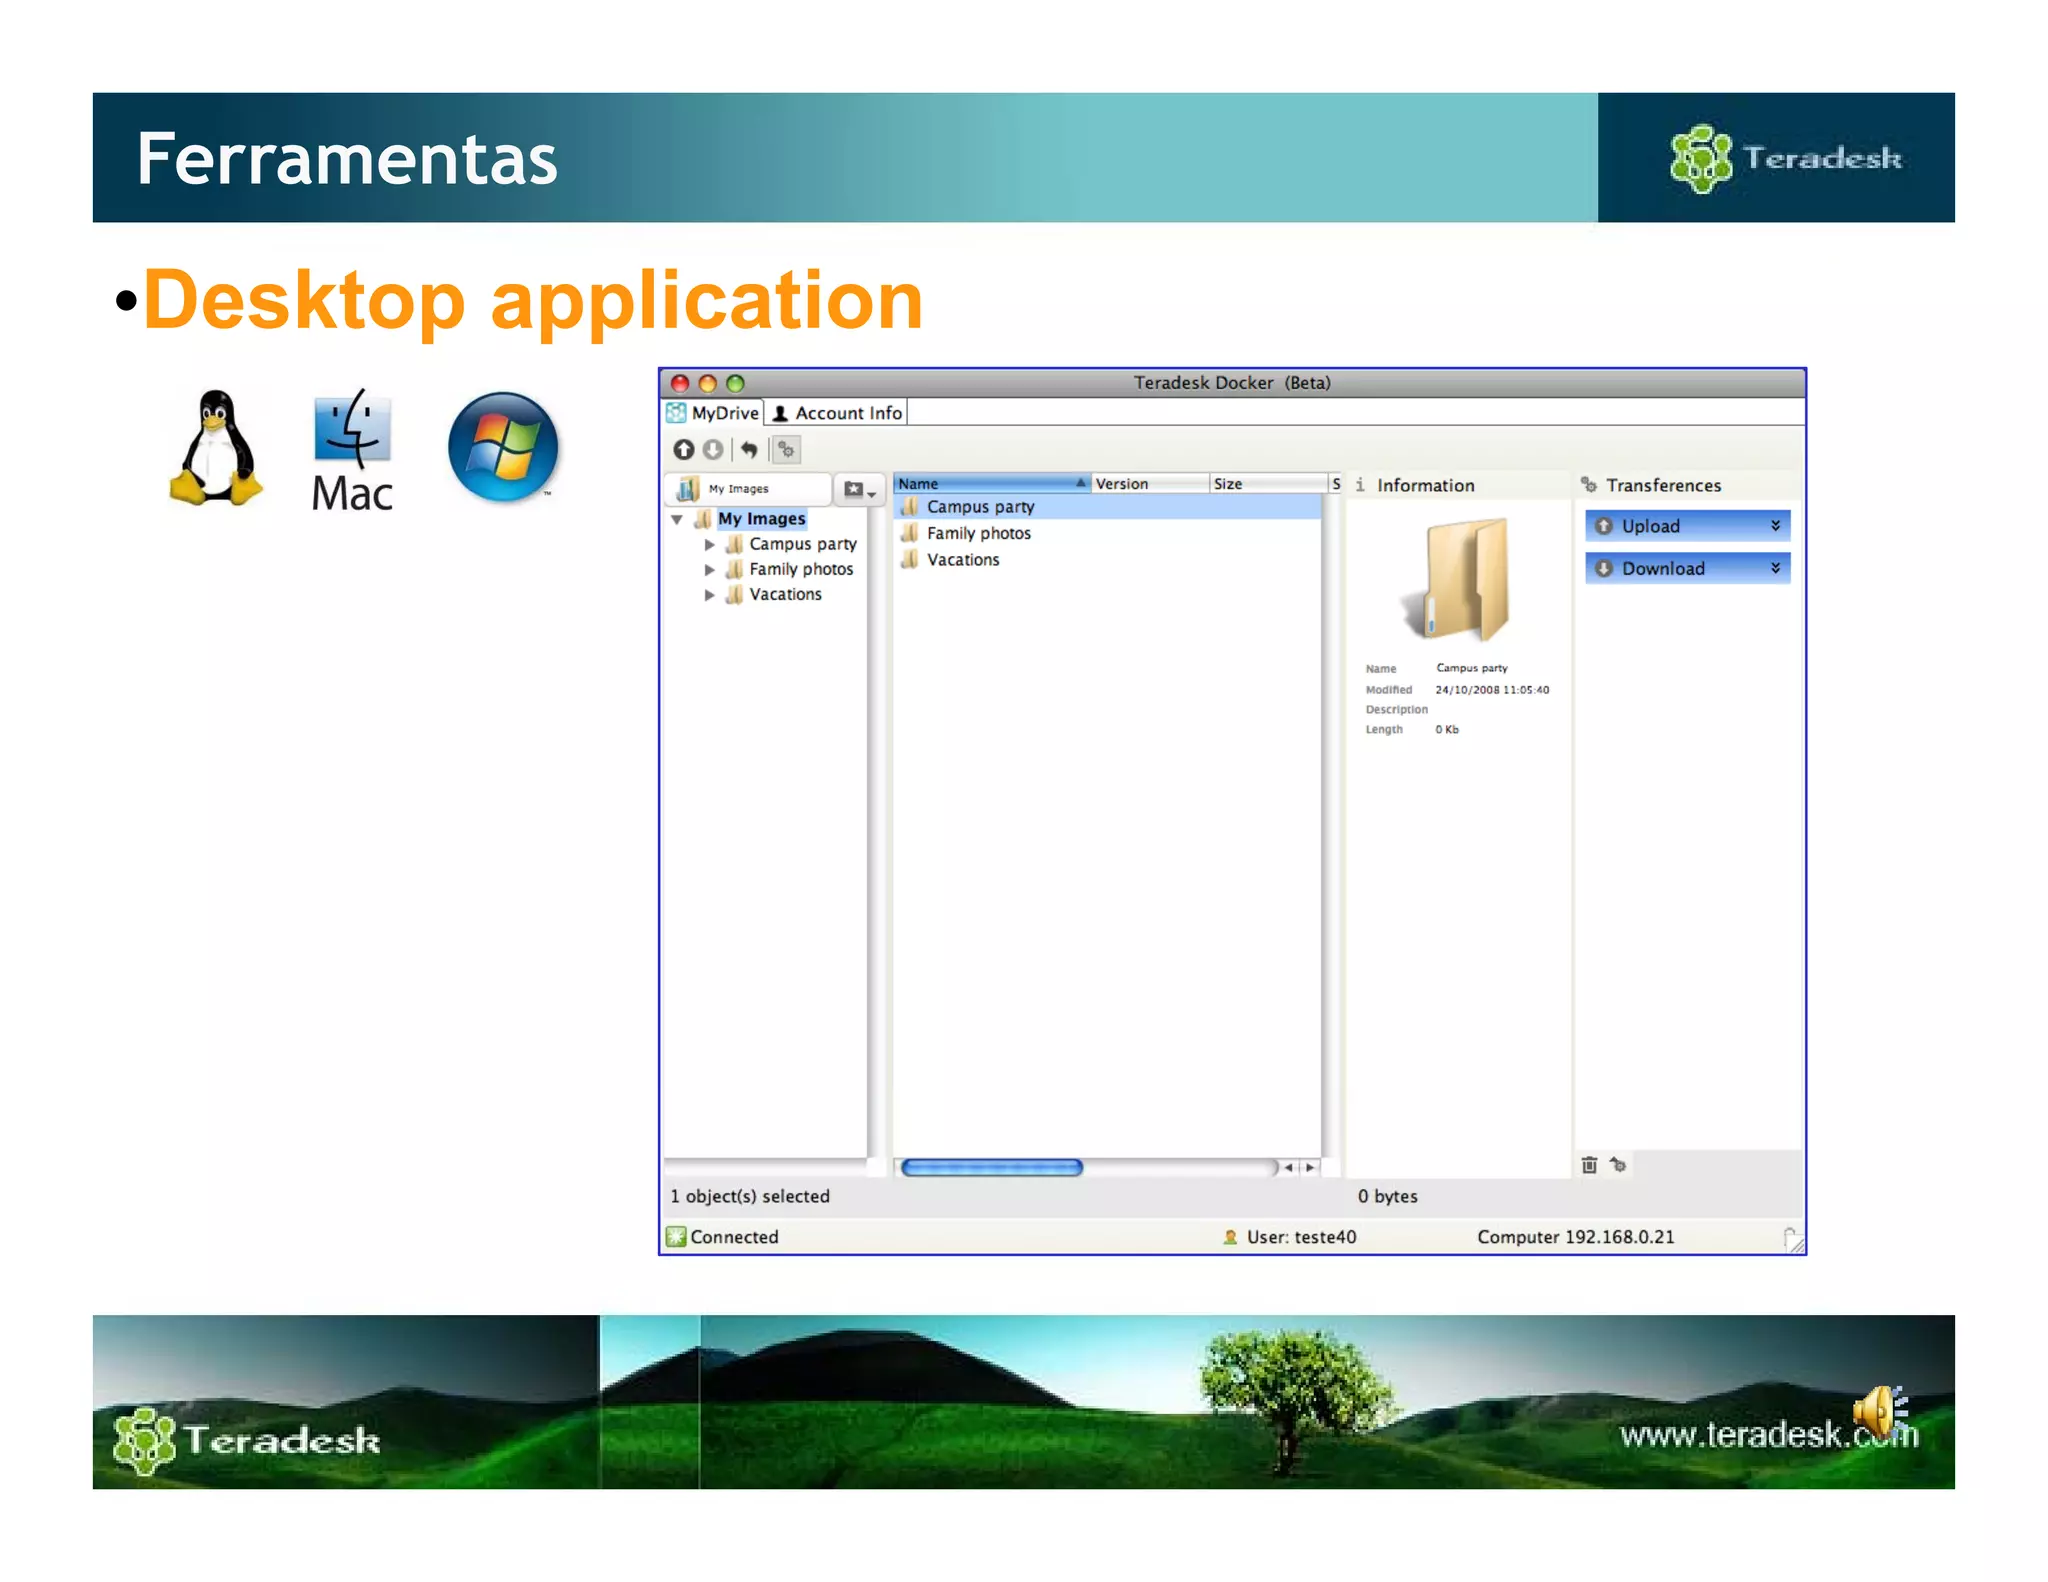The image size is (2048, 1582).
Task: Click the Teradesk logo in header
Action: pos(1785,158)
